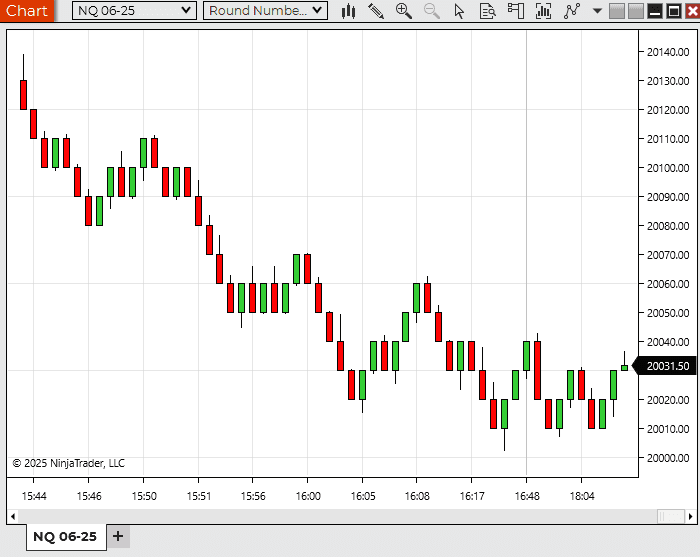700x557 pixels.
Task: Click the horizontal scrollbar thumb
Action: coord(670,516)
